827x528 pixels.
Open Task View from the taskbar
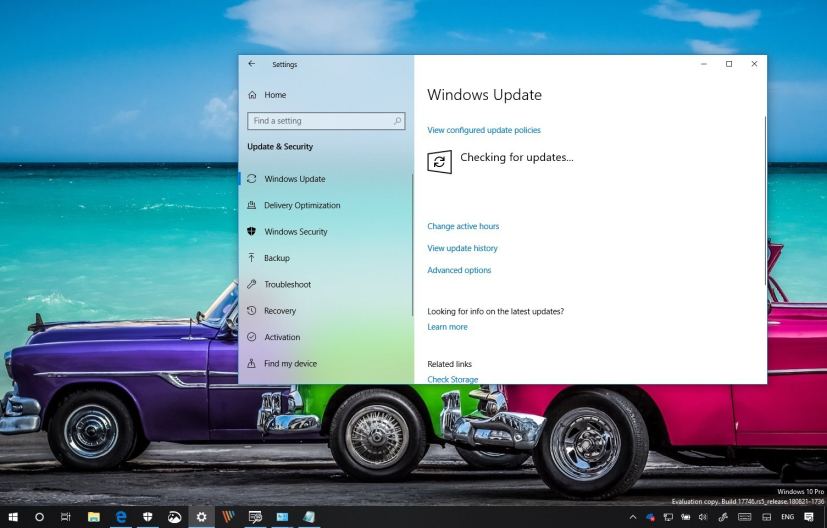[65, 517]
